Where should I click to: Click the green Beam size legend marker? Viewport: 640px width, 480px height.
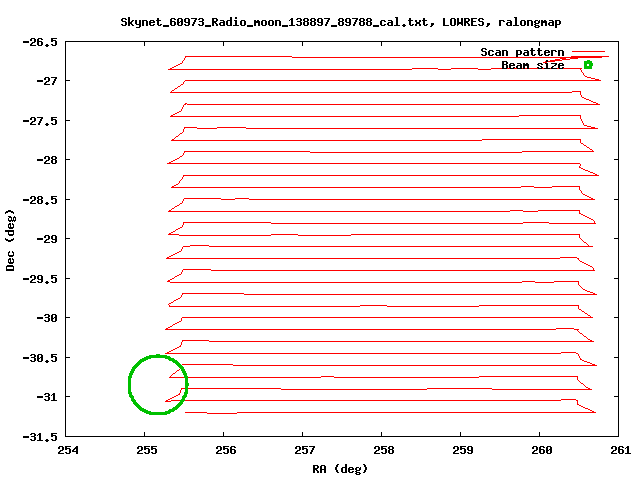pos(588,65)
